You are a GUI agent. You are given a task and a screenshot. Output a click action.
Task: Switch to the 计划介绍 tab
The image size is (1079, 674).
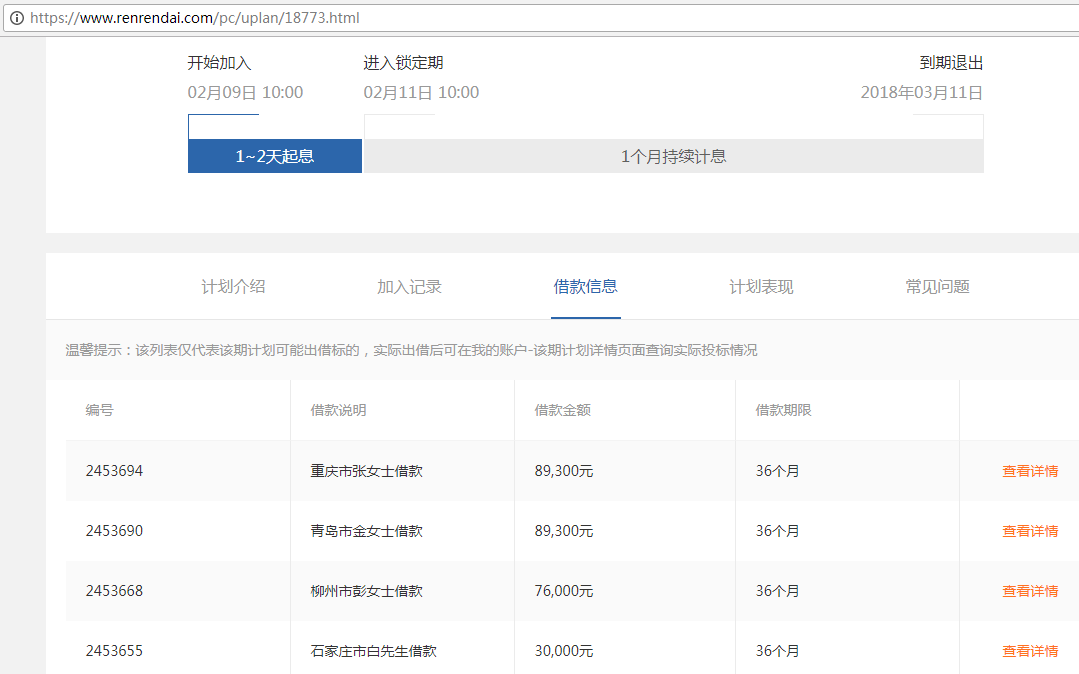[233, 287]
